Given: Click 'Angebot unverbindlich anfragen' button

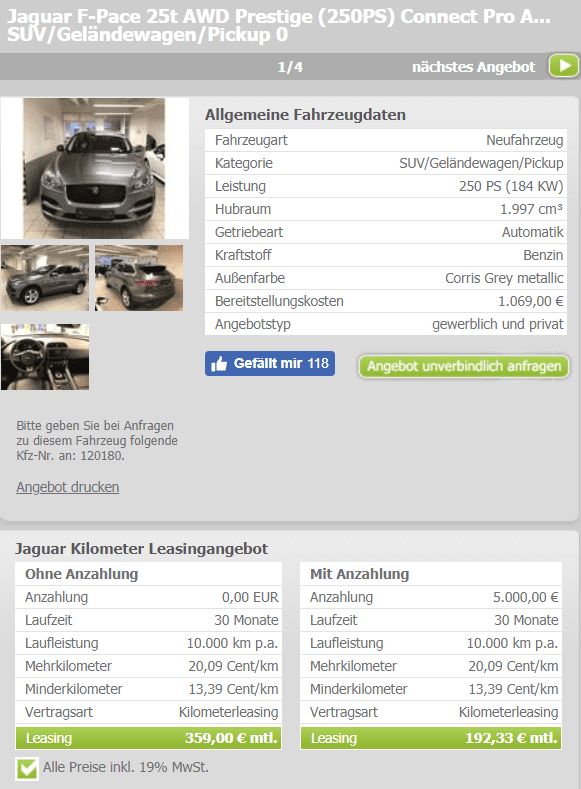Looking at the screenshot, I should (x=463, y=366).
